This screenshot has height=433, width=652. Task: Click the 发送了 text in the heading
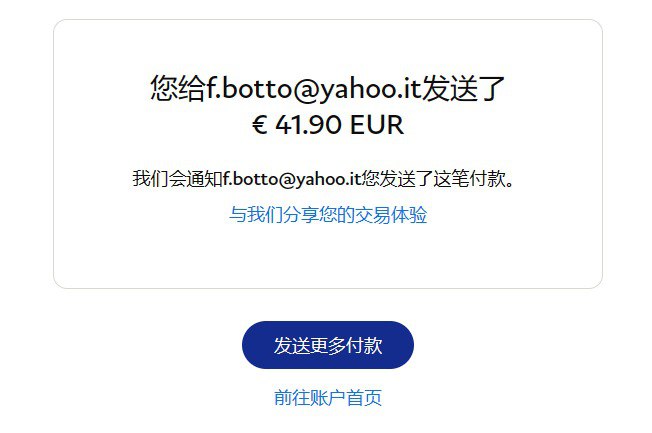(464, 89)
